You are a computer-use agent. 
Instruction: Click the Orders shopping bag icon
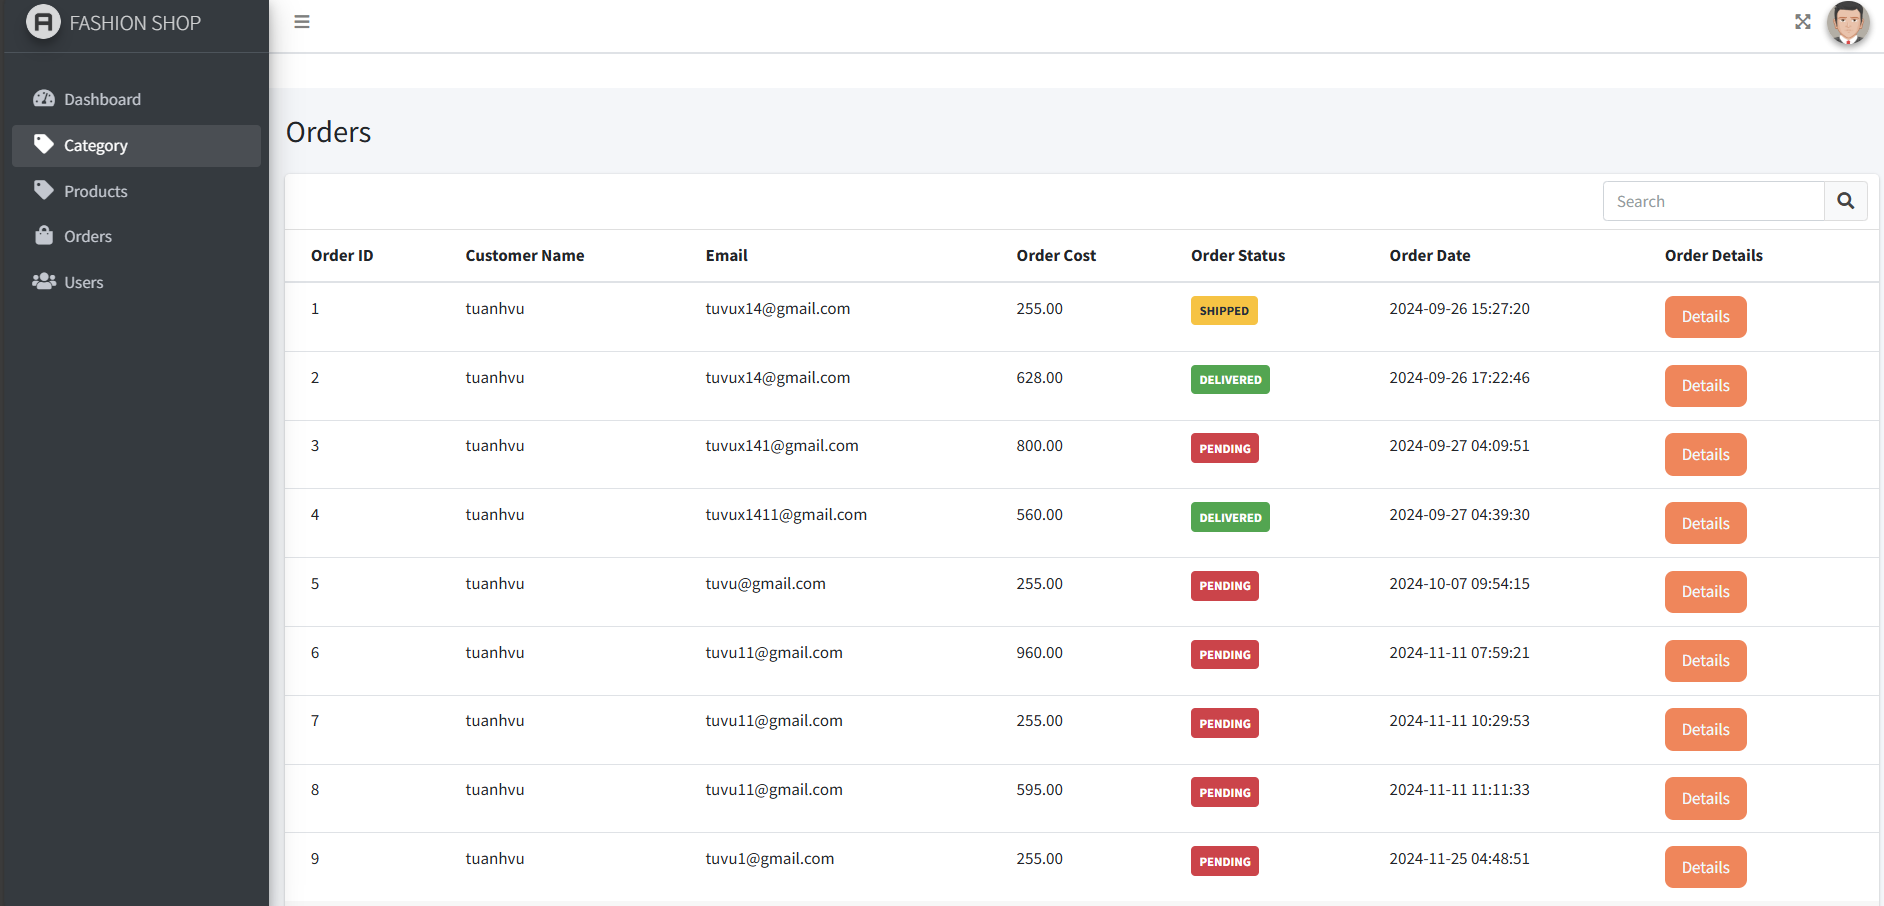point(44,235)
